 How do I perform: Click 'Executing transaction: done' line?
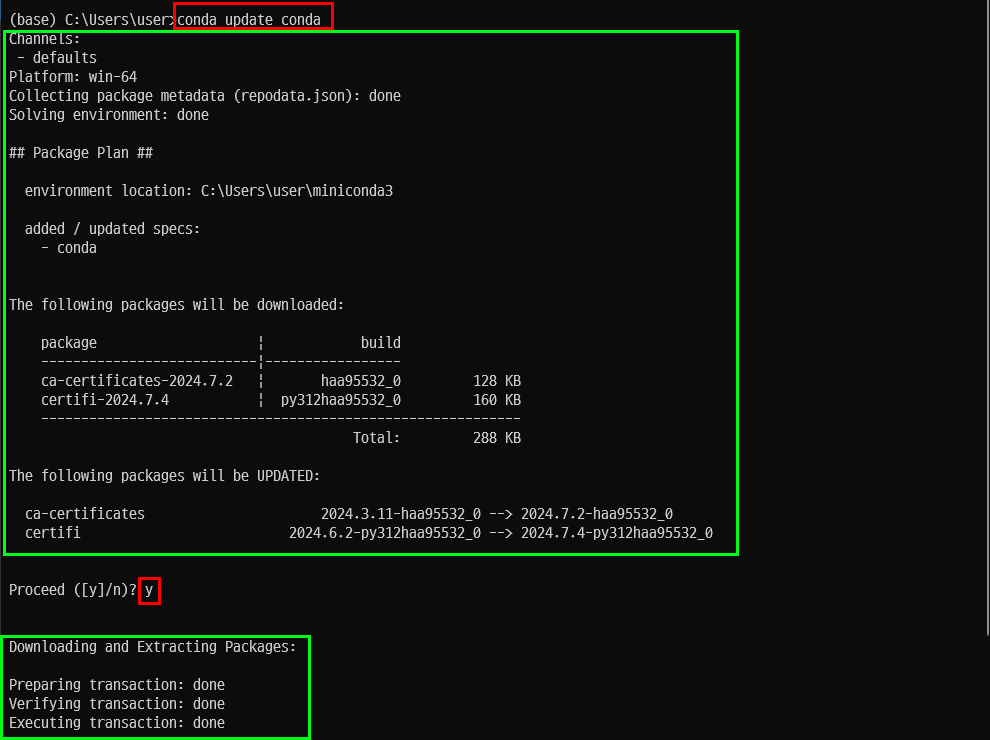click(x=117, y=723)
